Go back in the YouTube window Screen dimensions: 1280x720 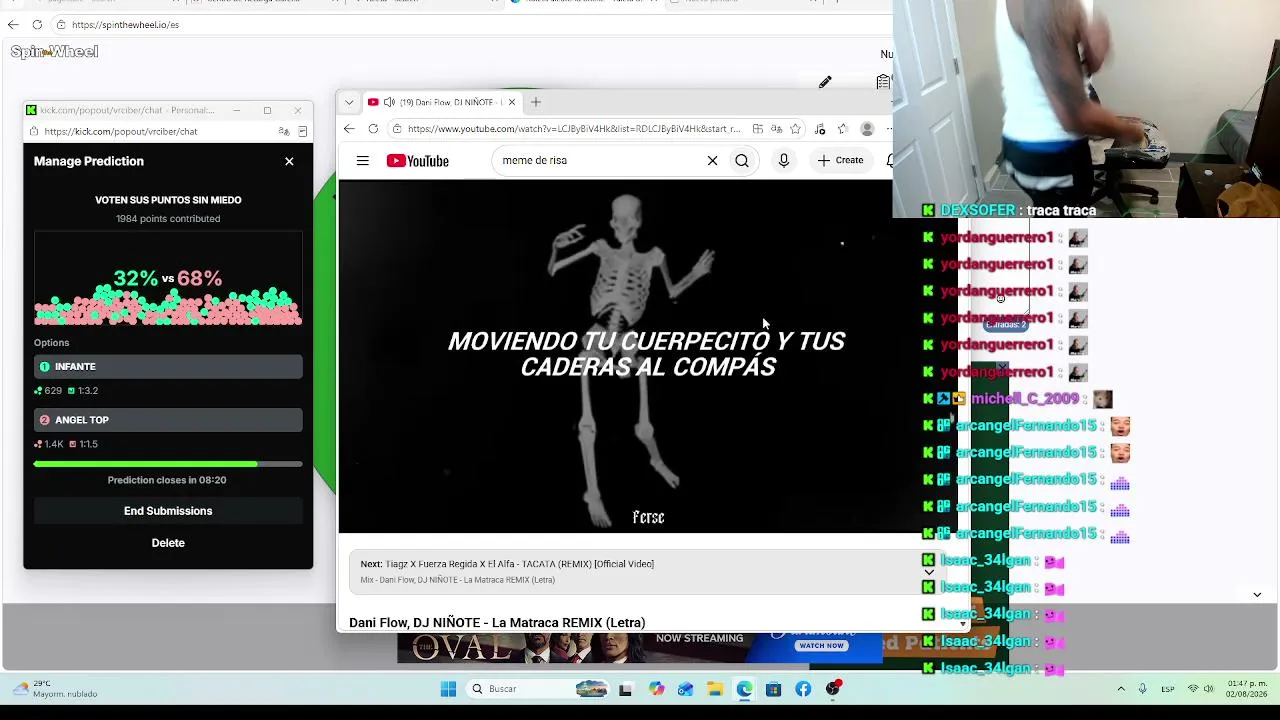click(x=349, y=129)
